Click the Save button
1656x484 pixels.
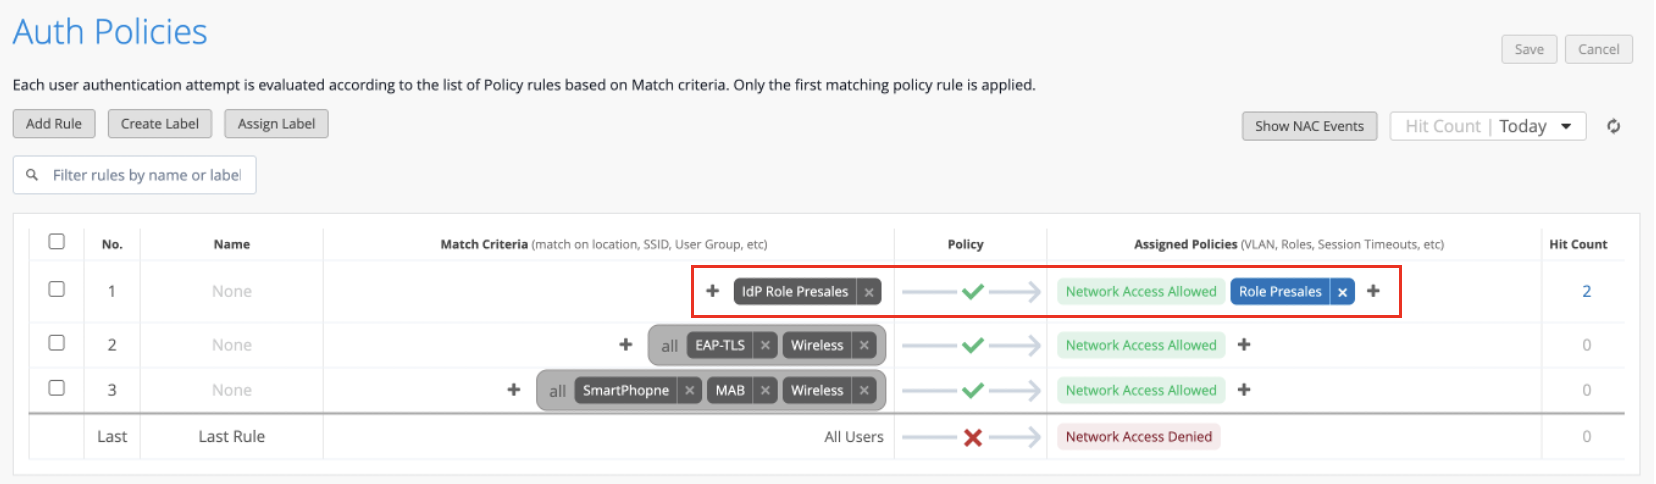click(1529, 49)
